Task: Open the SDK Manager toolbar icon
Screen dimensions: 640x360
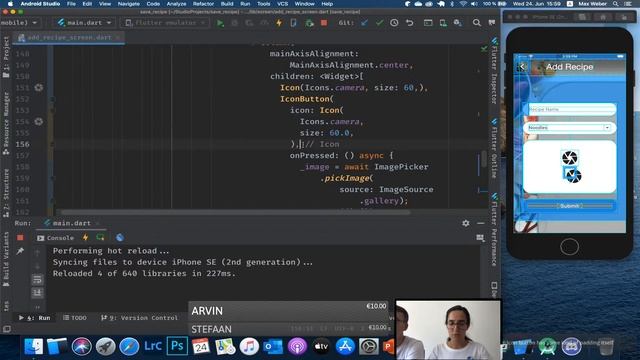Action: pos(458,23)
